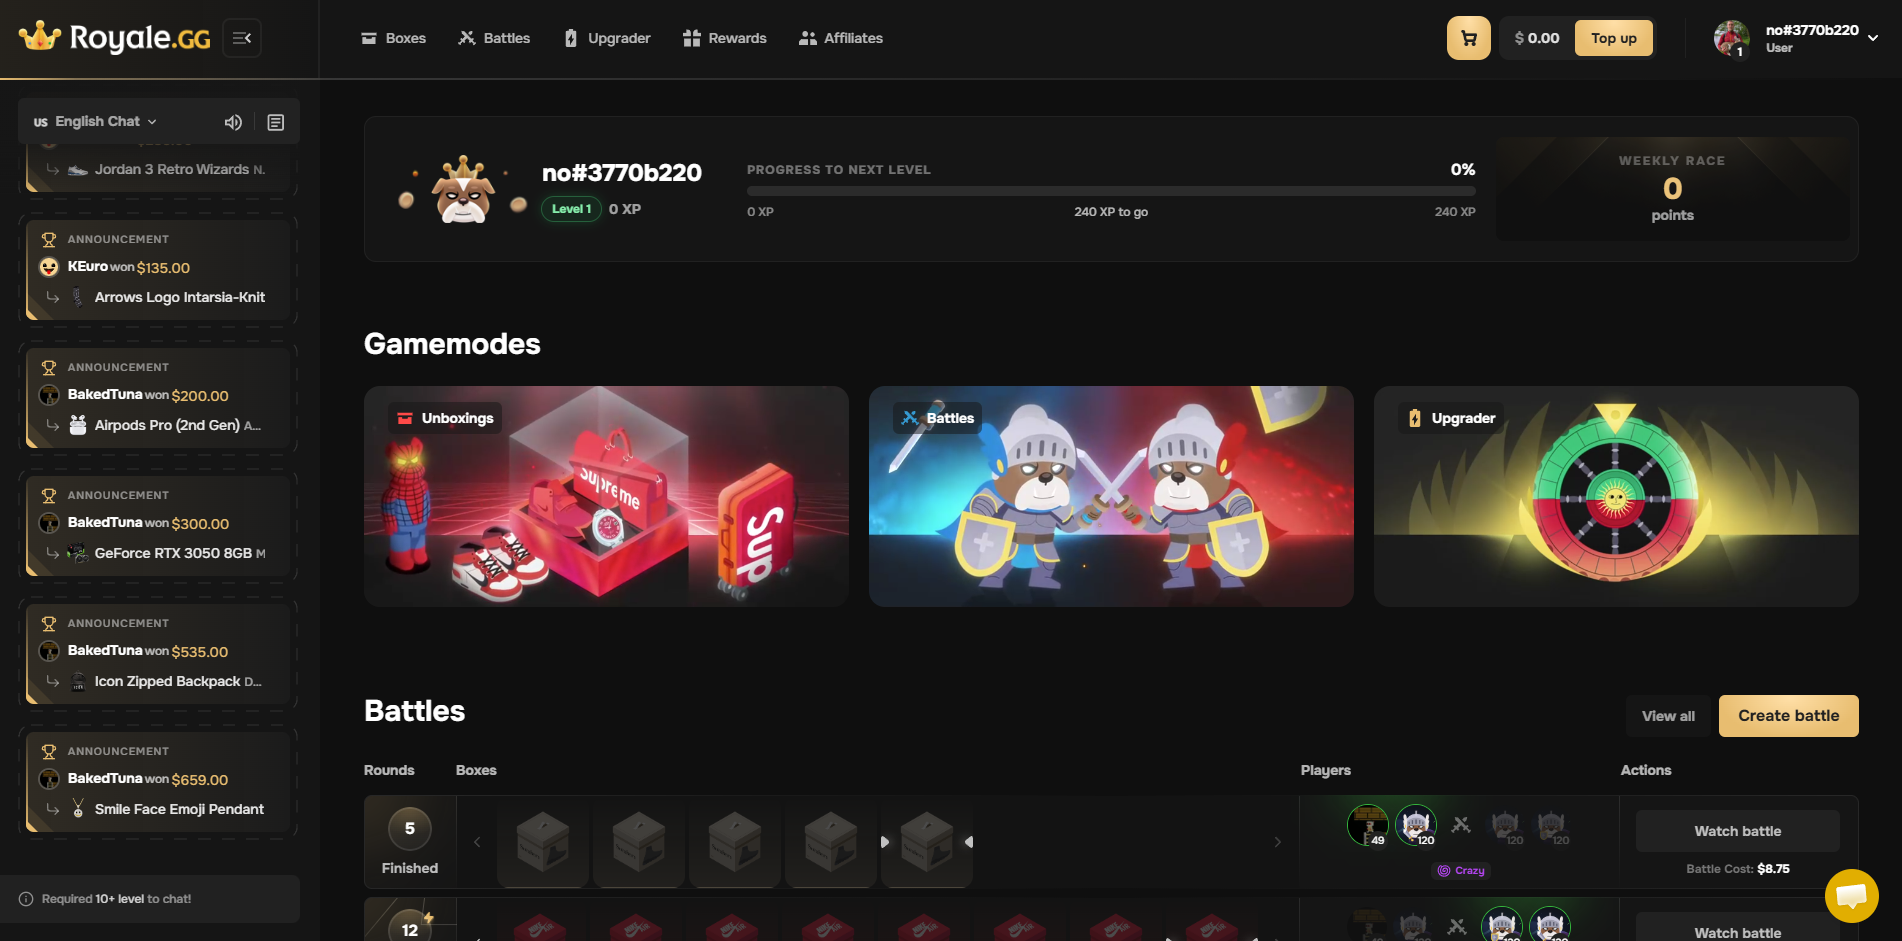1902x941 pixels.
Task: Expand the no#3770b220 account dropdown arrow
Action: [x=1873, y=38]
